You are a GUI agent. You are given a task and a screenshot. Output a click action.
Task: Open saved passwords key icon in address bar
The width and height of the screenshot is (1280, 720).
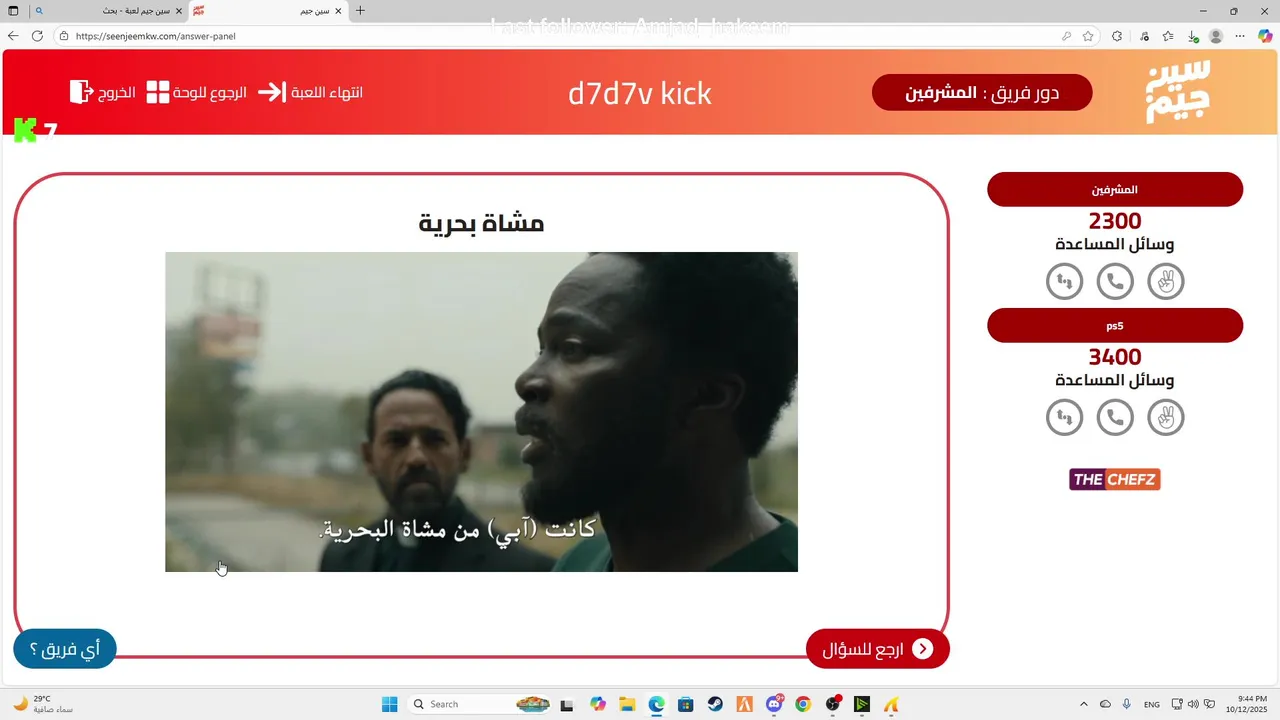click(1067, 36)
